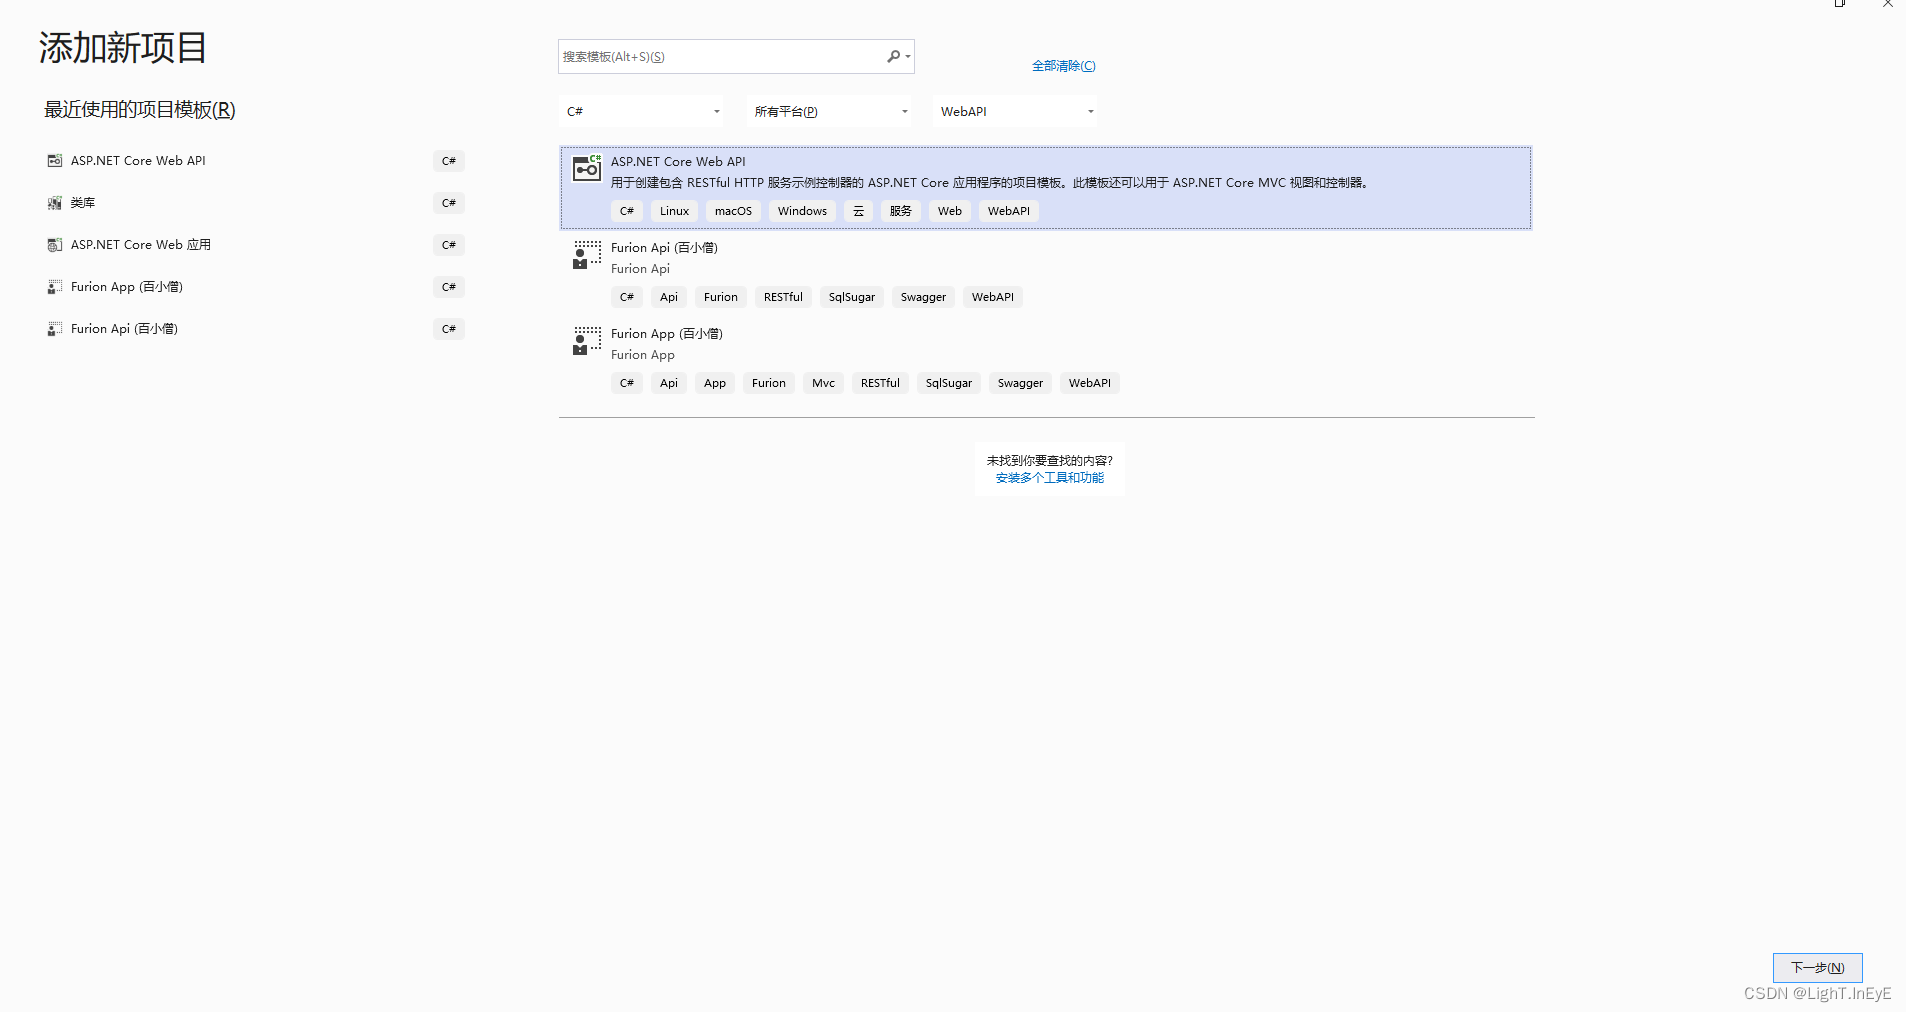Click the SqlSugar tag in Furion App row
Viewport: 1906px width, 1012px height.
[949, 383]
